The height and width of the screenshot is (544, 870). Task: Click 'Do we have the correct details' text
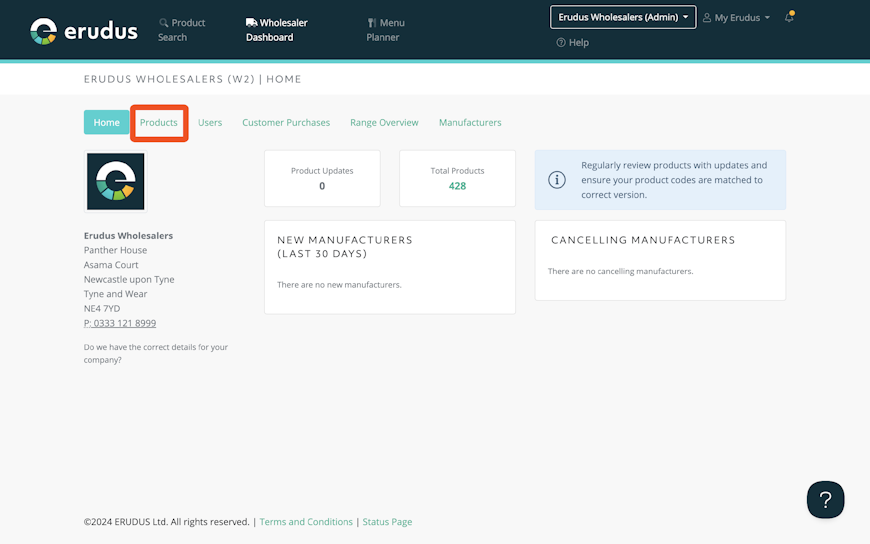point(156,354)
